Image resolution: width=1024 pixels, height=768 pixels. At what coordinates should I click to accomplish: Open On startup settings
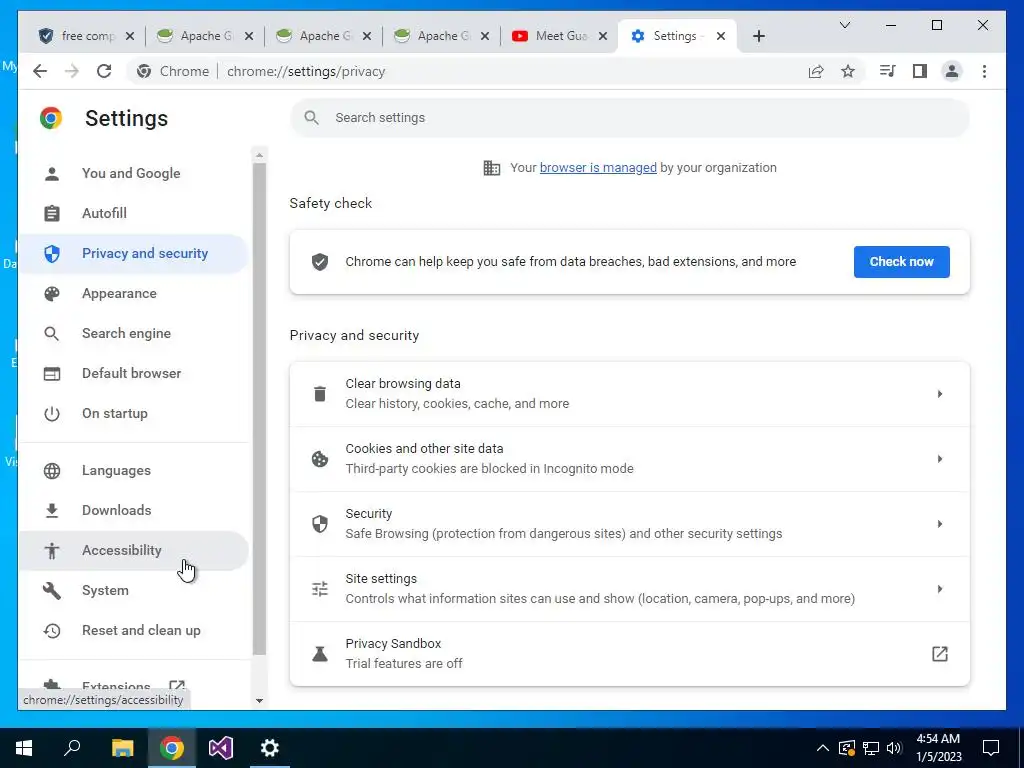point(133,413)
